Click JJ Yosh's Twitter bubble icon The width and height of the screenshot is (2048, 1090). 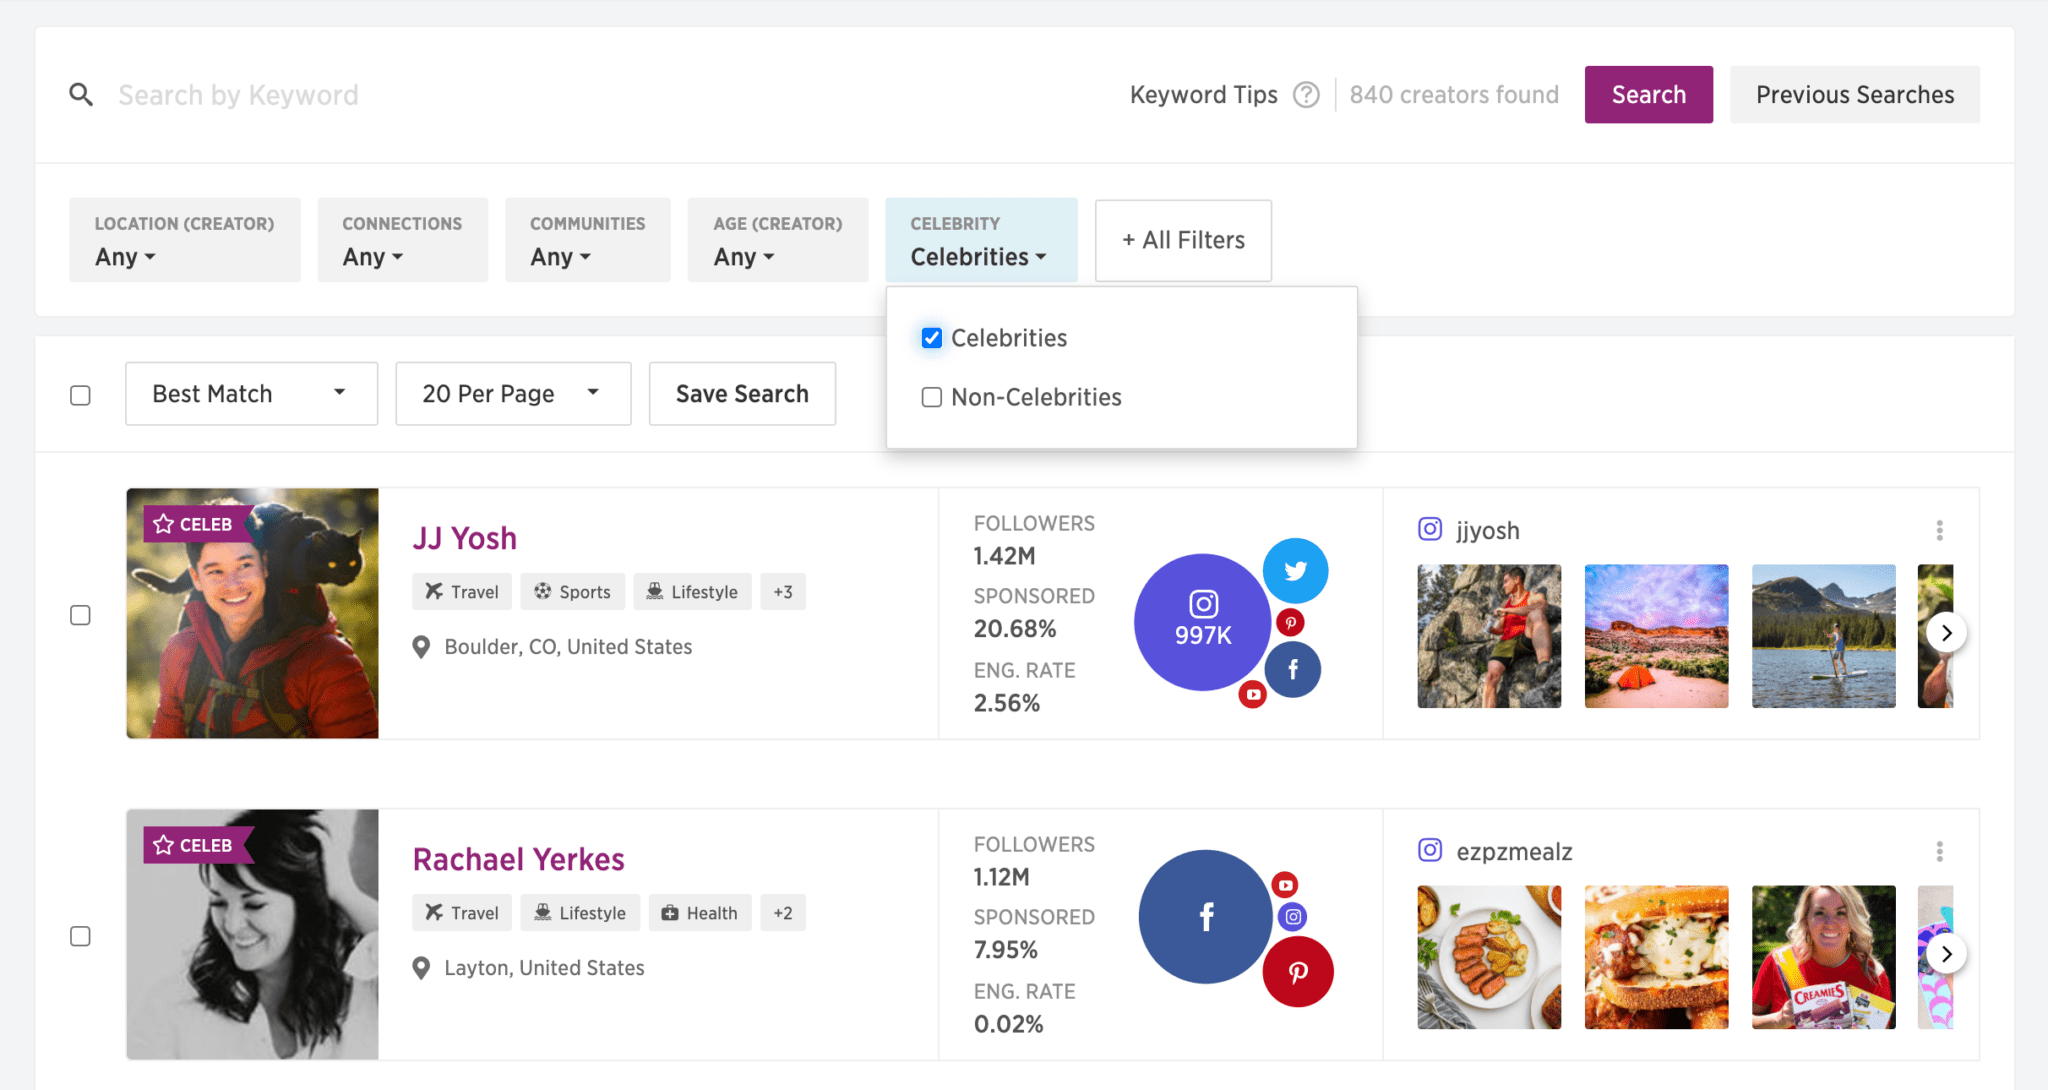click(x=1295, y=571)
